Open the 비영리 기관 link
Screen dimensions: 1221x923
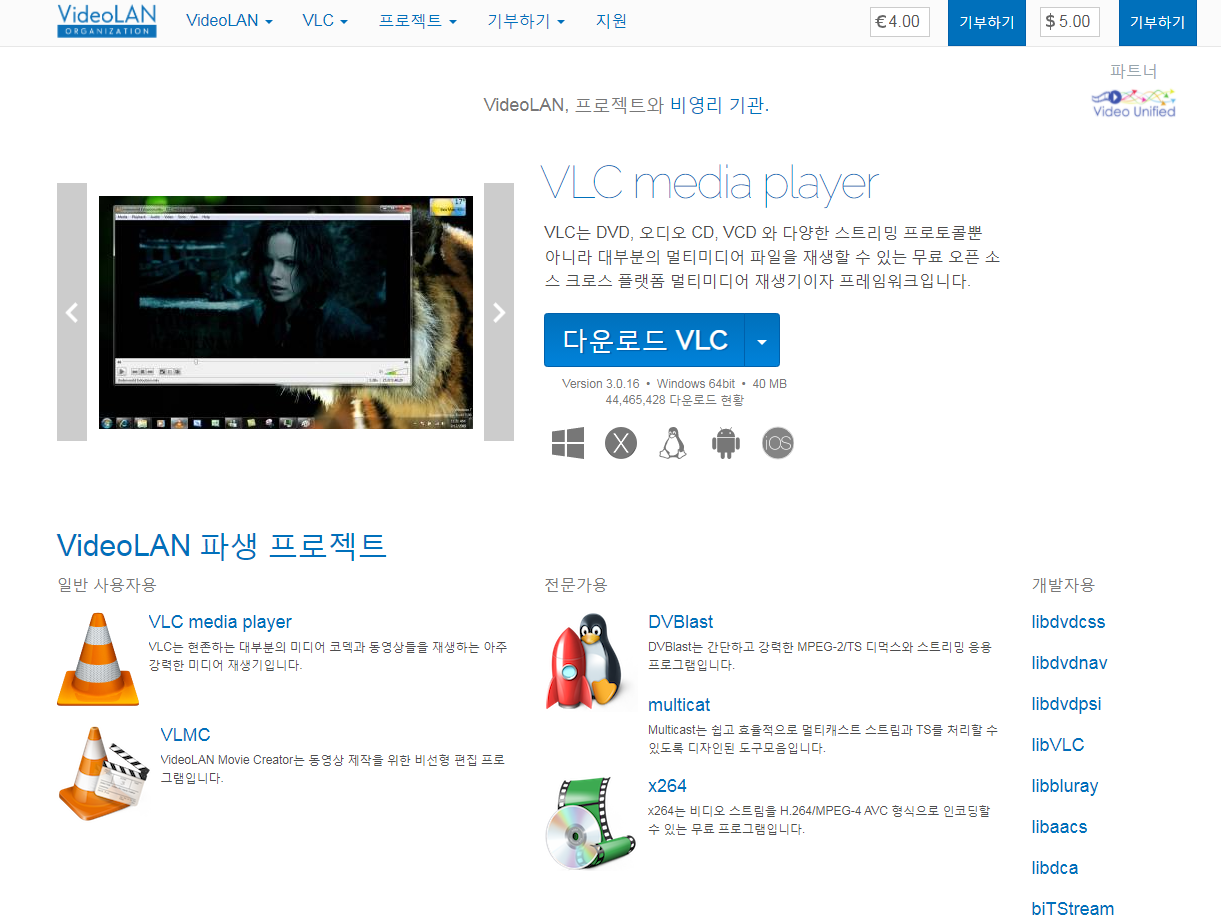[x=719, y=105]
